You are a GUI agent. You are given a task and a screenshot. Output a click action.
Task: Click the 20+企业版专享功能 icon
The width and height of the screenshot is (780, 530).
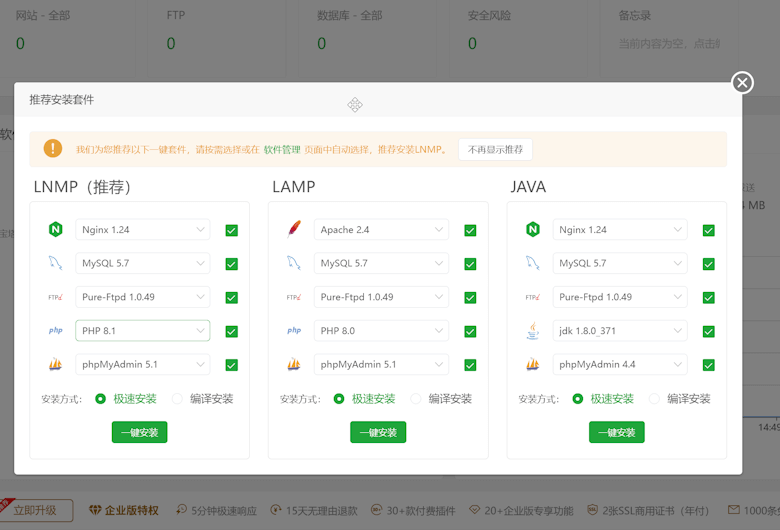(475, 510)
